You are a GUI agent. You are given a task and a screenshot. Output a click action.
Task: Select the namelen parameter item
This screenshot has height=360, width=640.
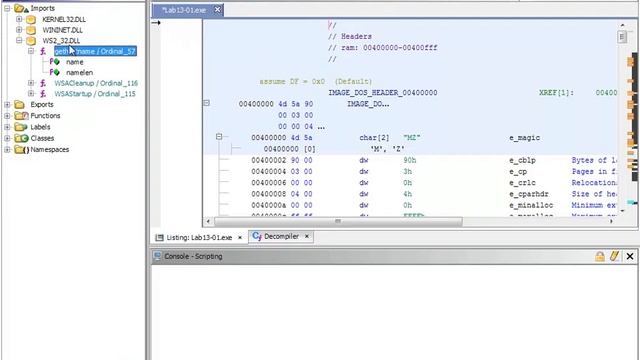80,73
